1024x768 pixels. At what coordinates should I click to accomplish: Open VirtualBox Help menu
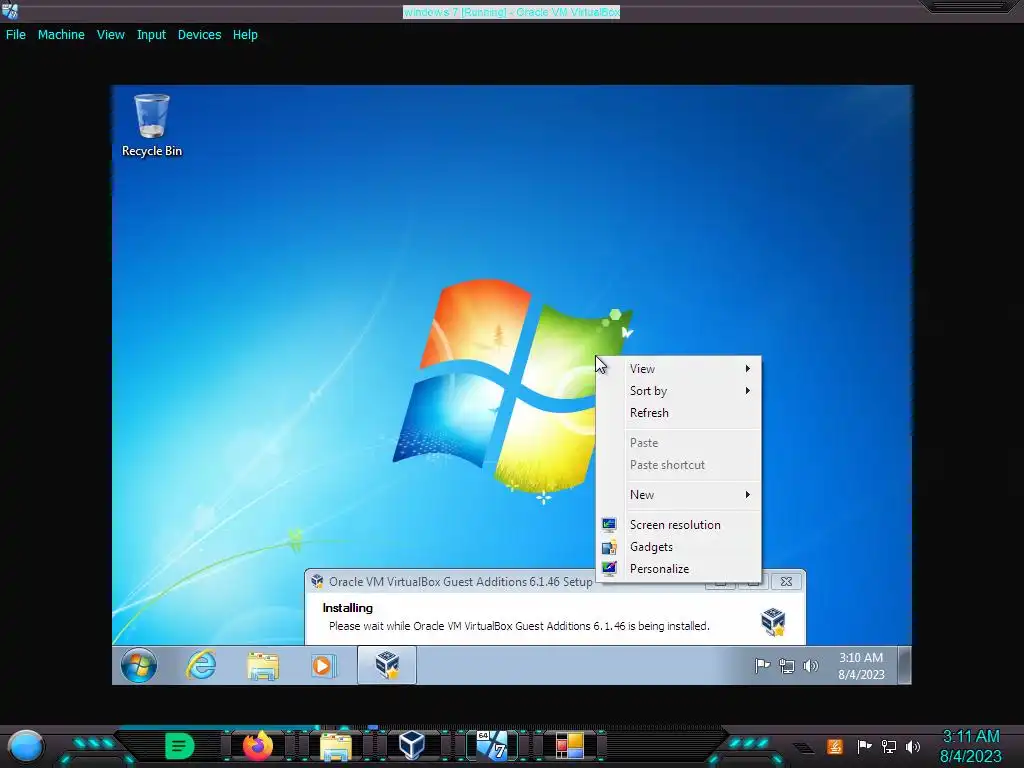tap(245, 35)
